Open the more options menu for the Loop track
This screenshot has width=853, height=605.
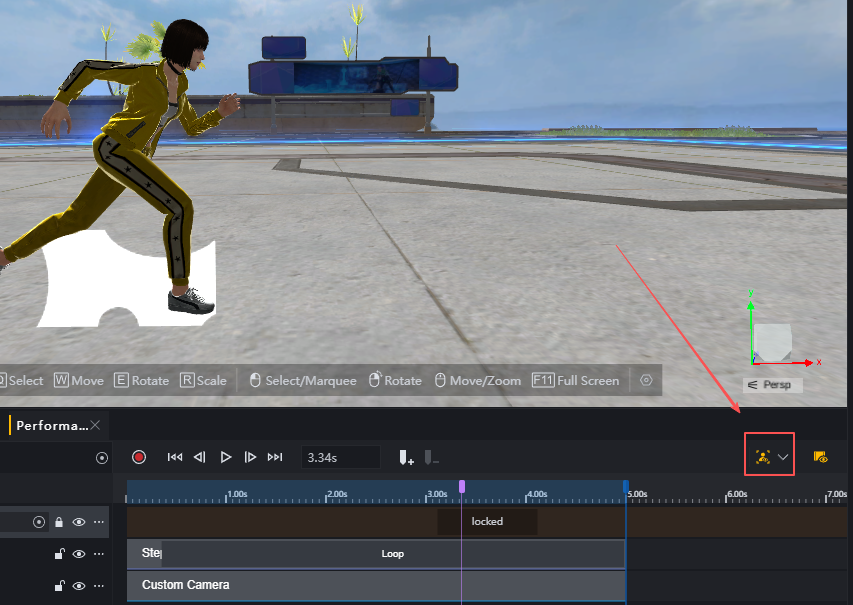coord(98,554)
